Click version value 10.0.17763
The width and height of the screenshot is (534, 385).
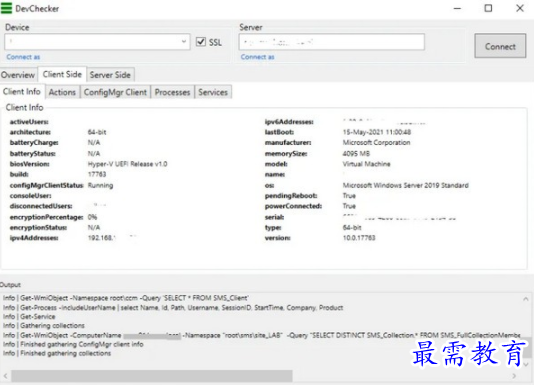coord(359,238)
